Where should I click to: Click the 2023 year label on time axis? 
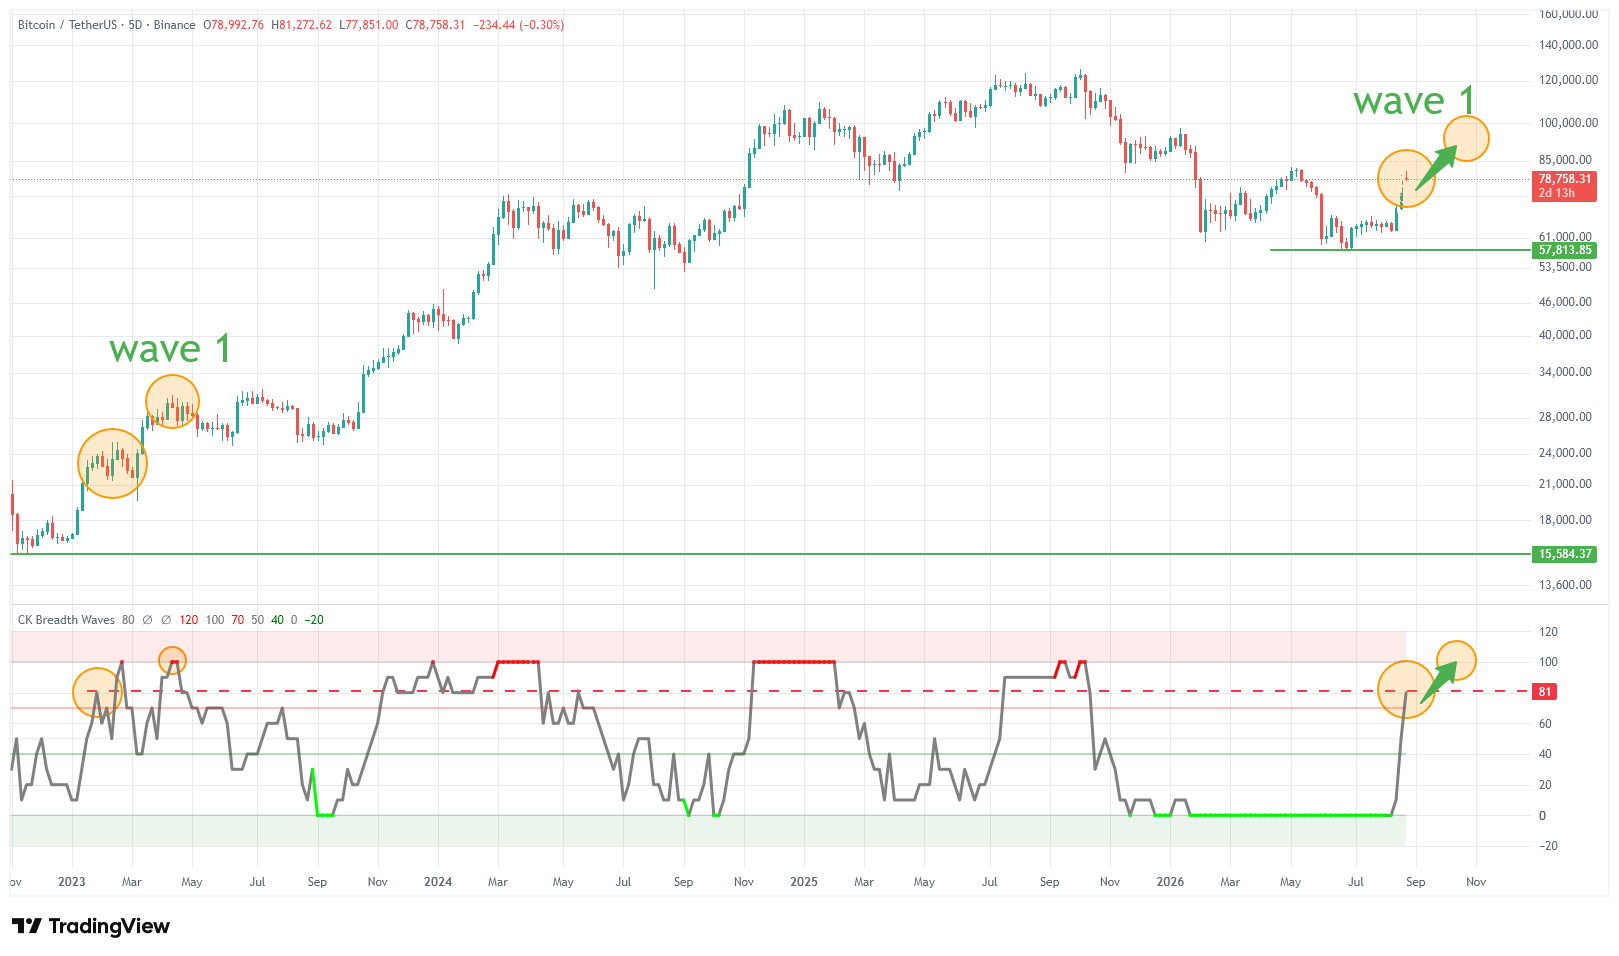[72, 882]
